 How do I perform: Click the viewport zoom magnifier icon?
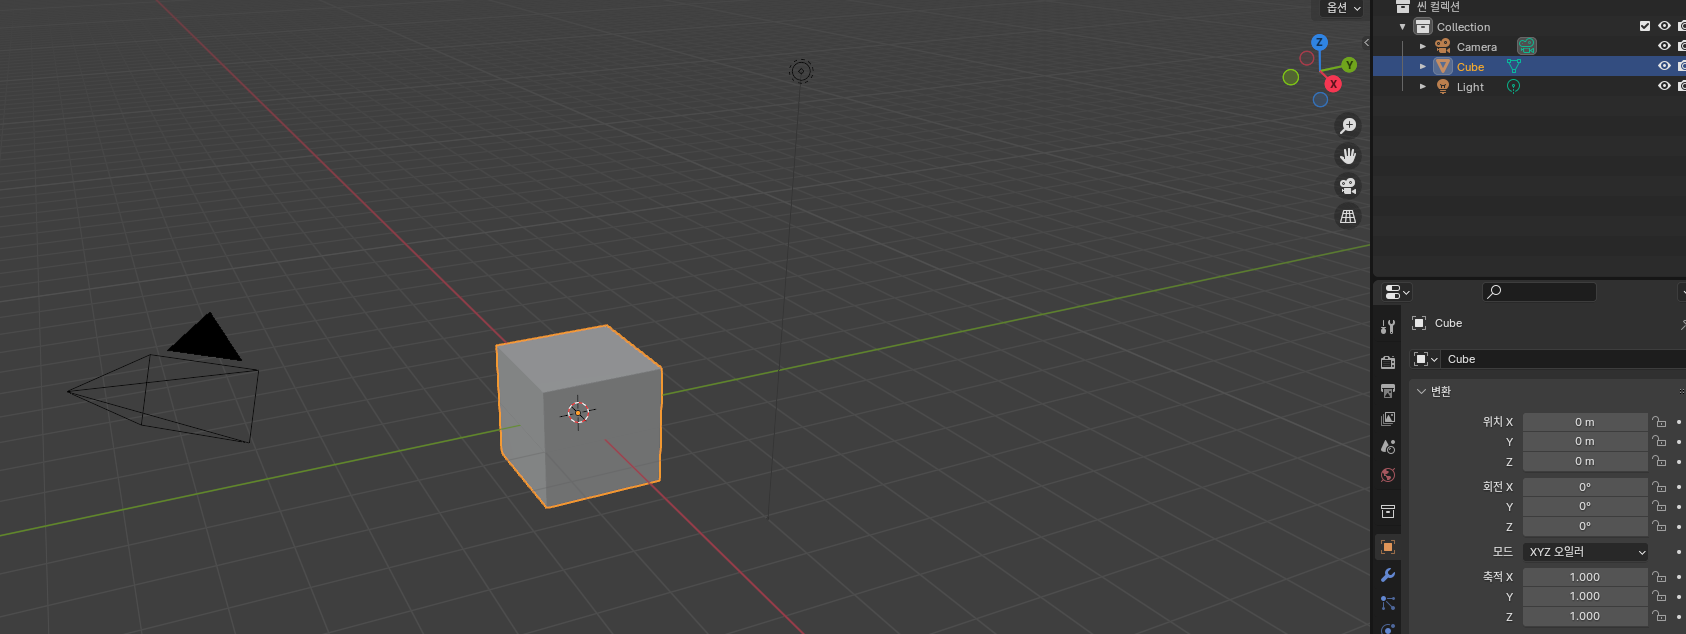(x=1348, y=126)
